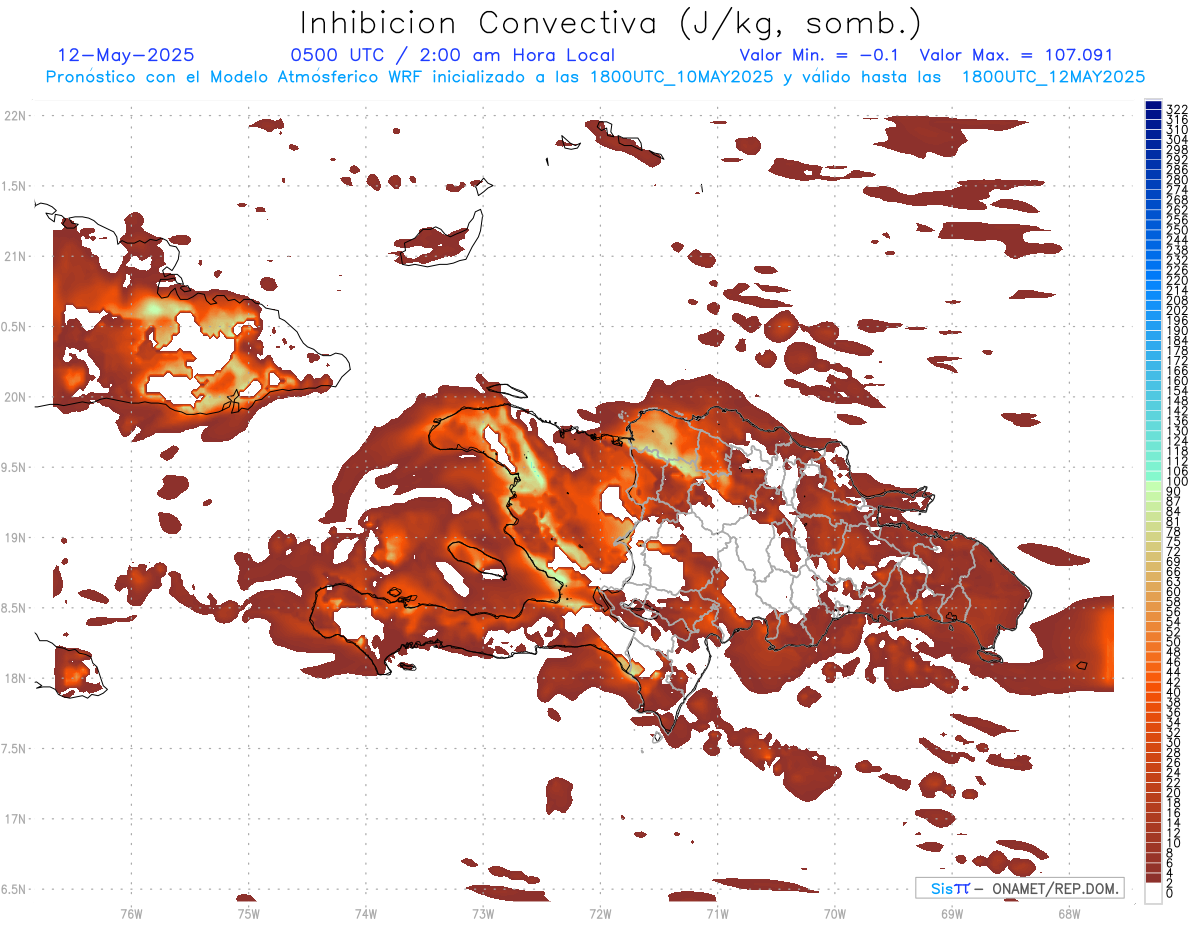This screenshot has width=1200, height=927.
Task: Click the colorbar value '160'
Action: (1176, 381)
